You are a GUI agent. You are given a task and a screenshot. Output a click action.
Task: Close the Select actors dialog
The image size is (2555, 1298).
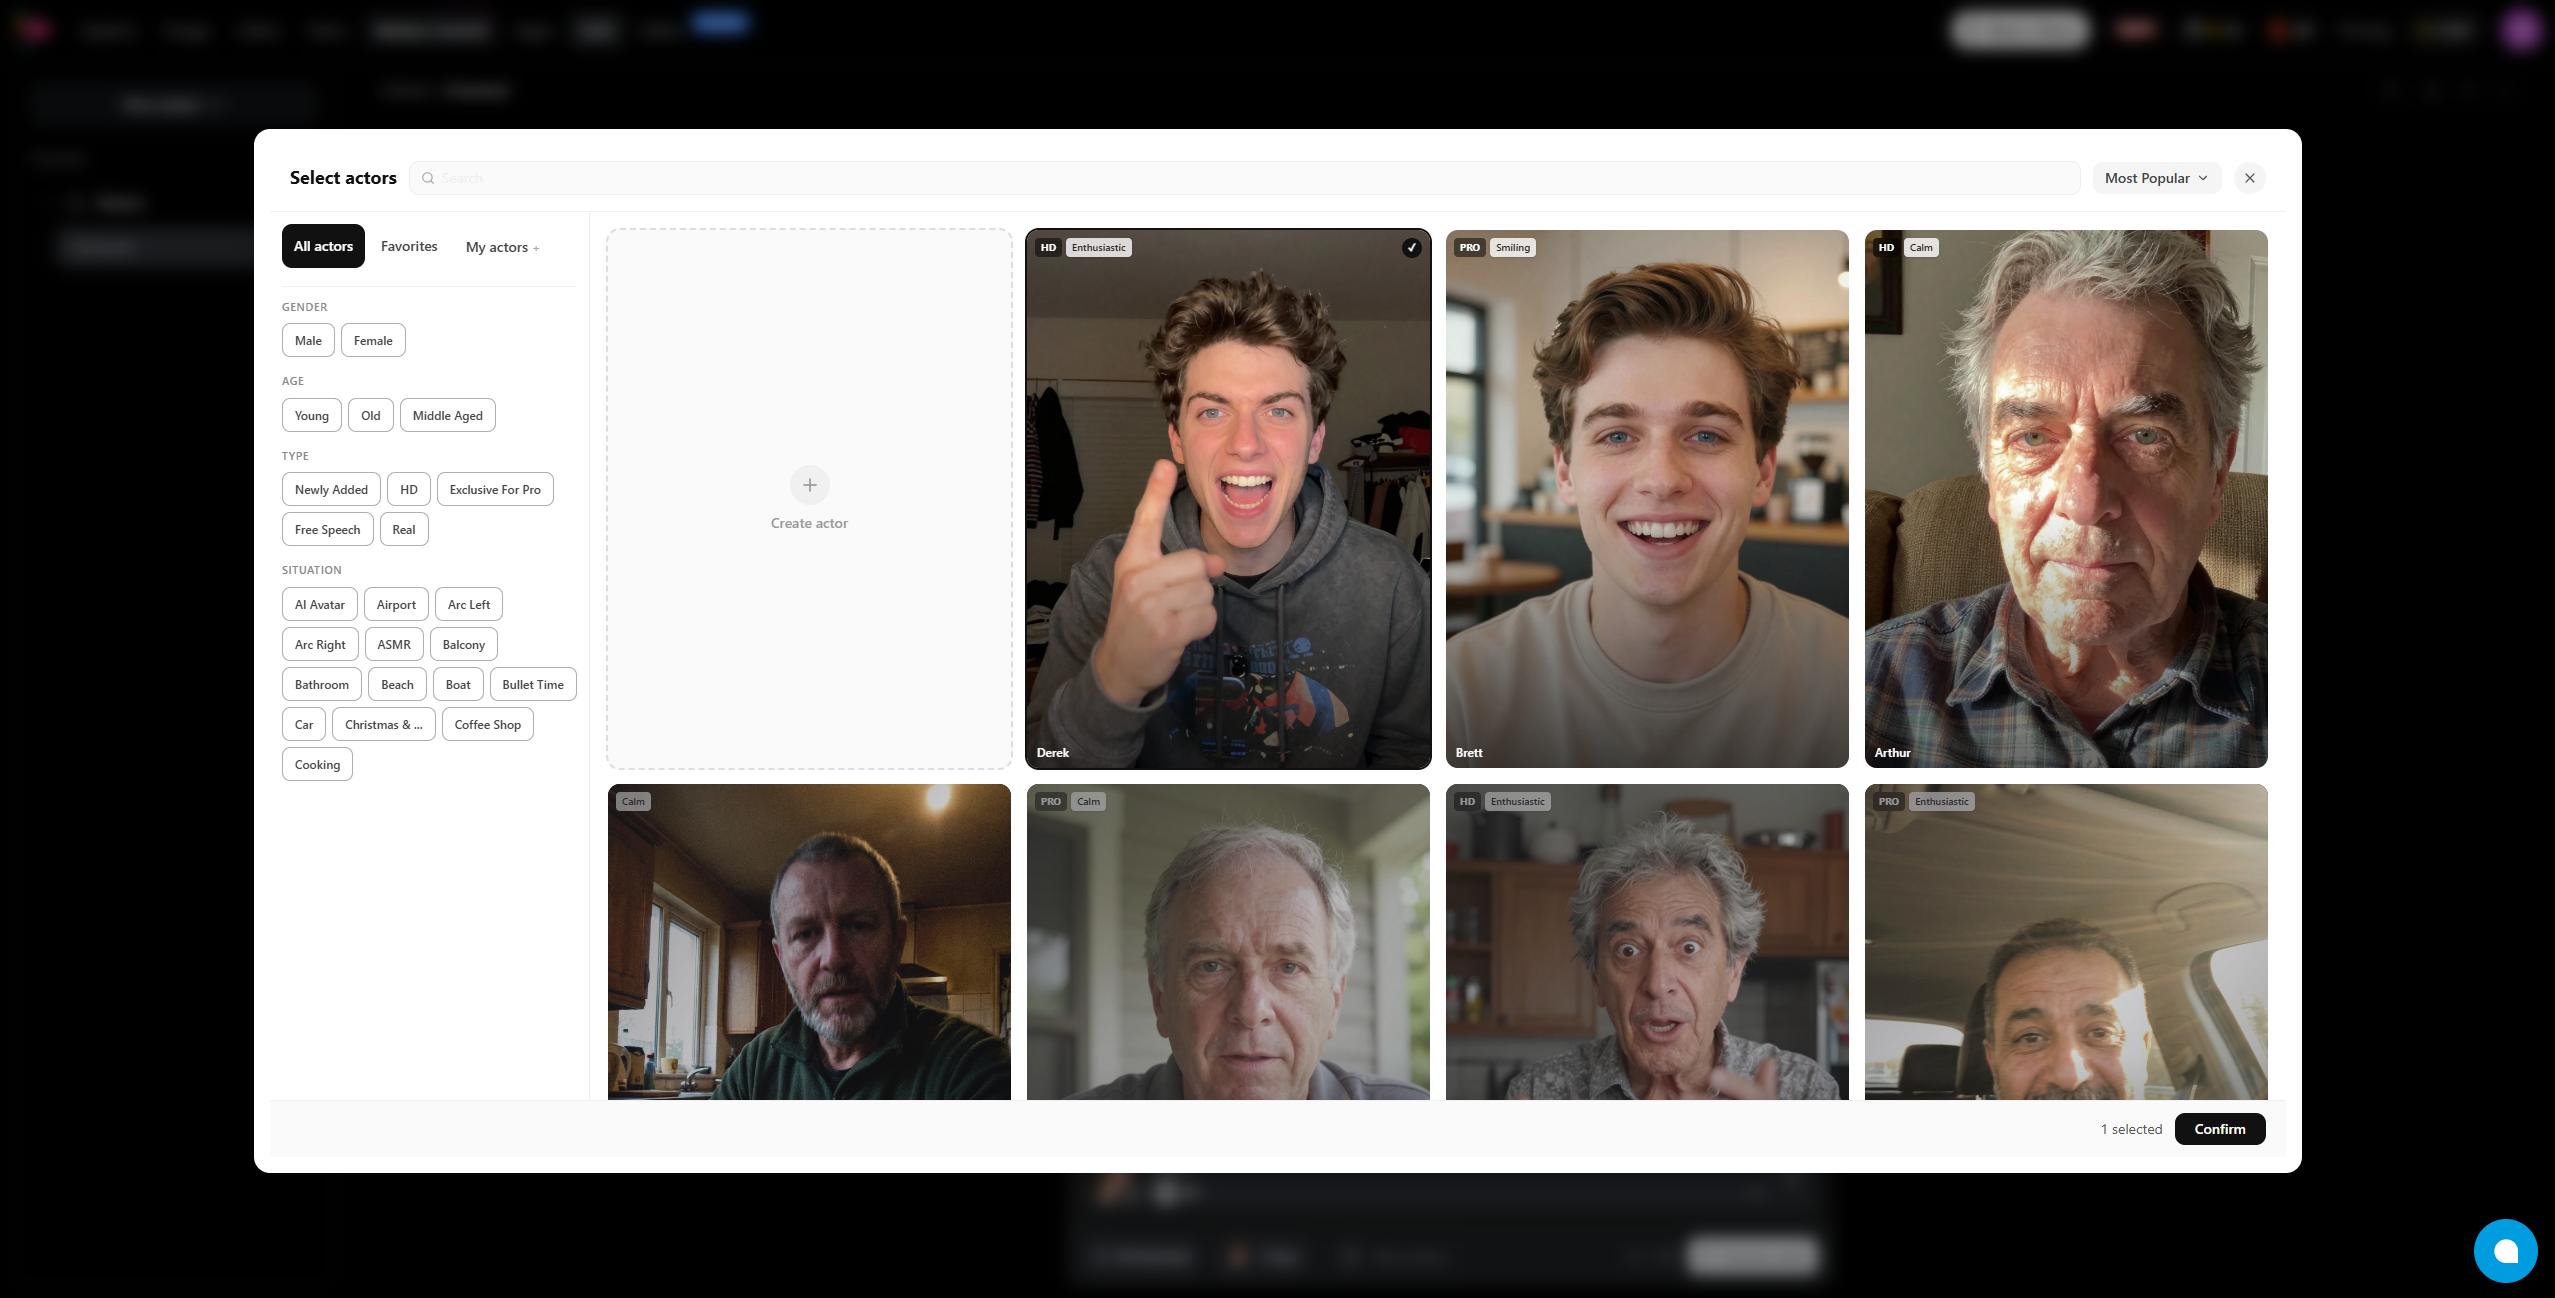2249,178
